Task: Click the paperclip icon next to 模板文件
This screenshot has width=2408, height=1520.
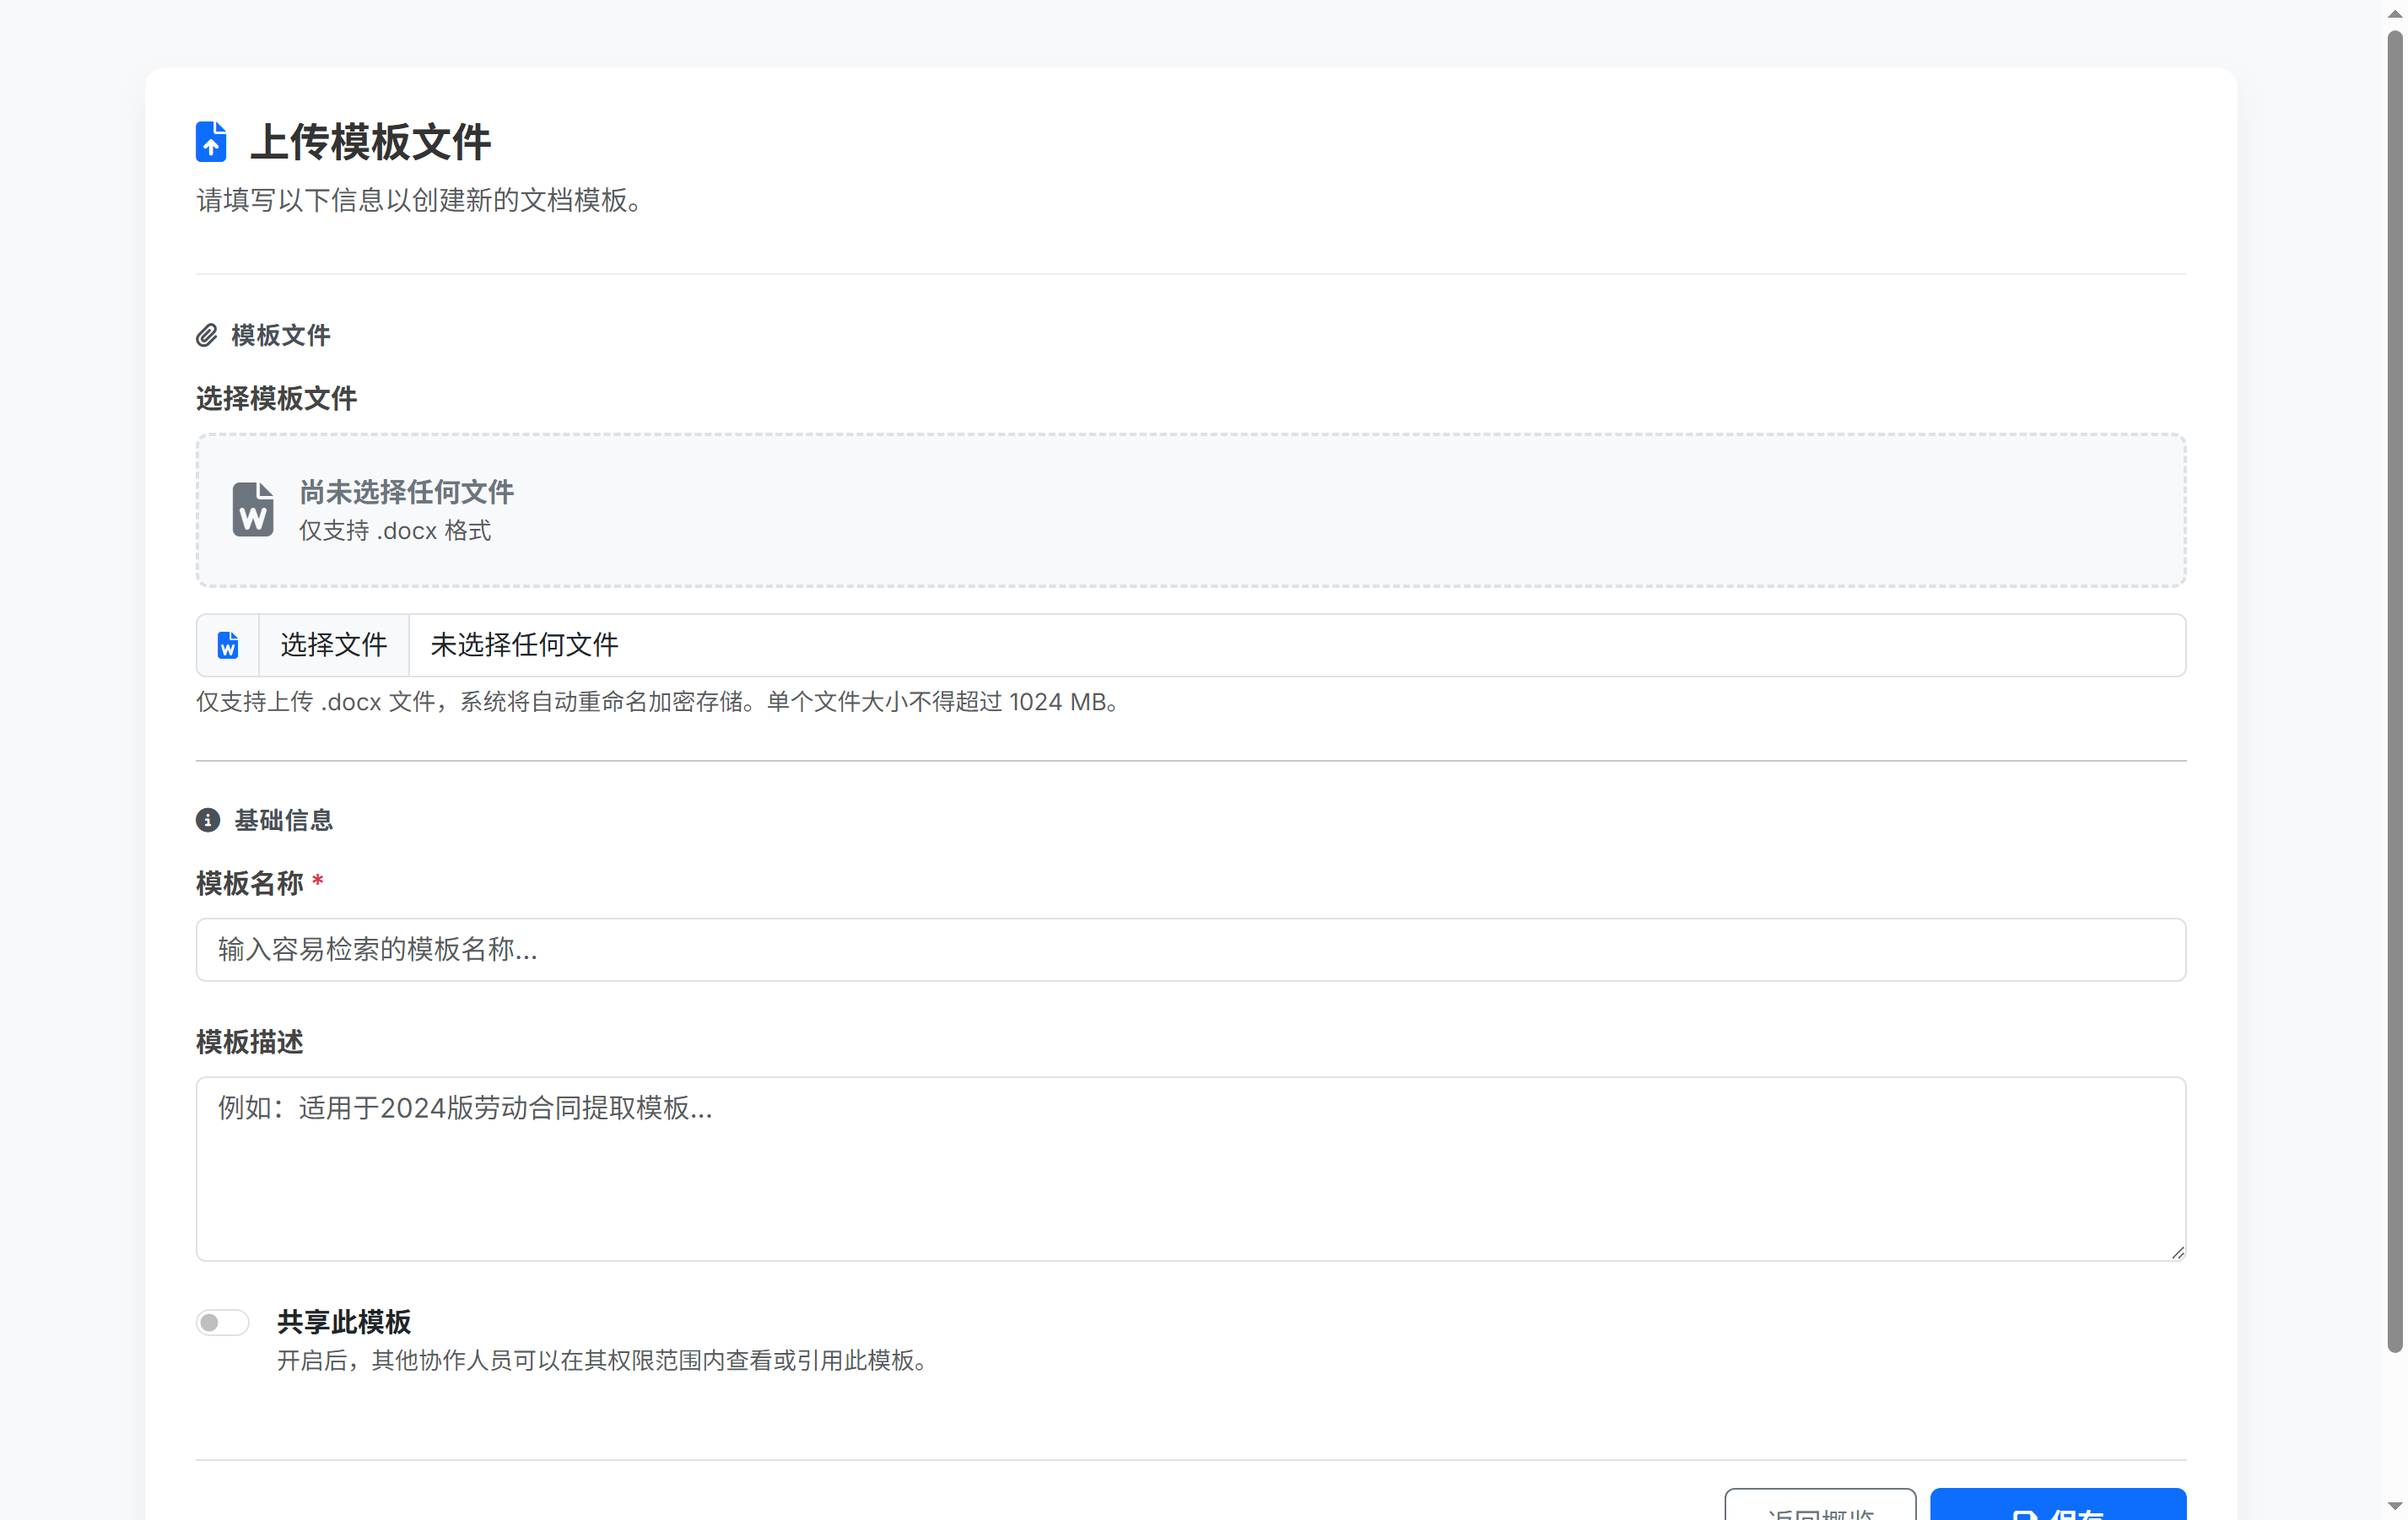Action: coord(207,335)
